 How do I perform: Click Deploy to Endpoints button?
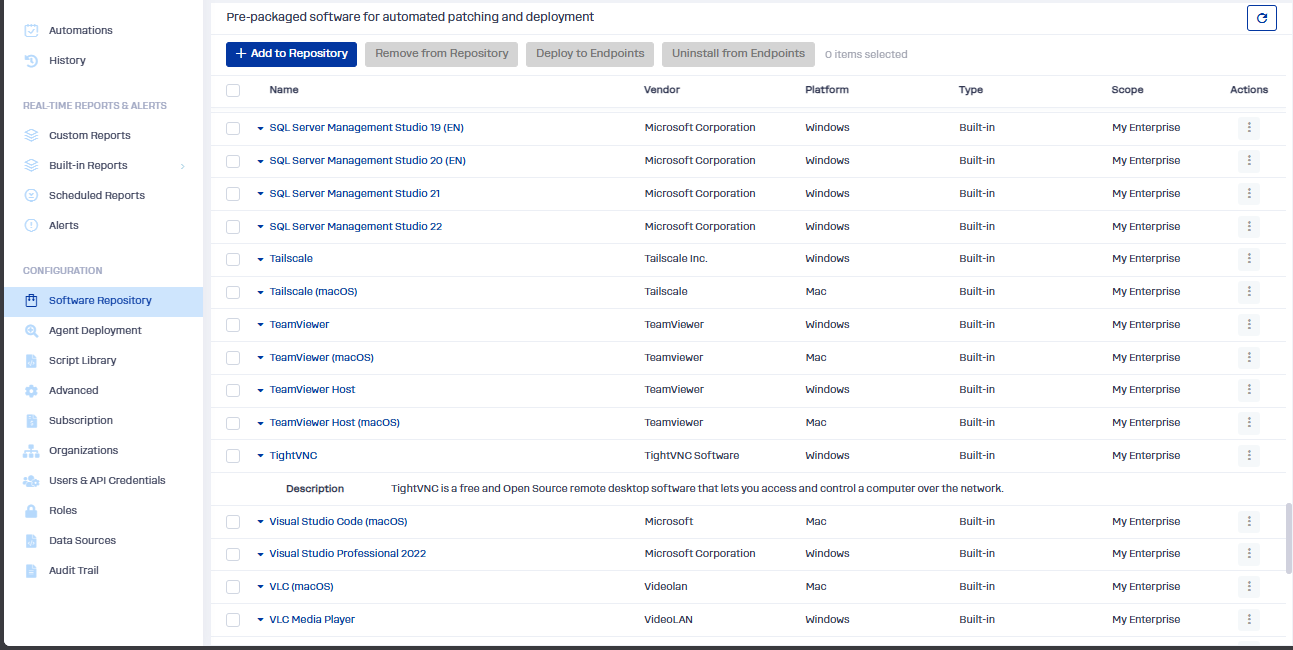(x=590, y=54)
